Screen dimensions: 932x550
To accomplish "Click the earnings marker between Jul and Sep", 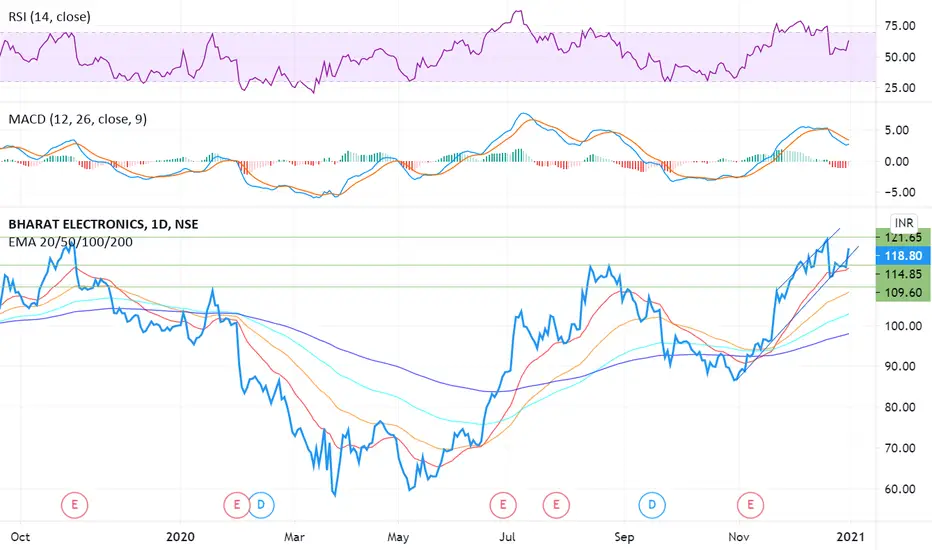I will click(x=556, y=505).
